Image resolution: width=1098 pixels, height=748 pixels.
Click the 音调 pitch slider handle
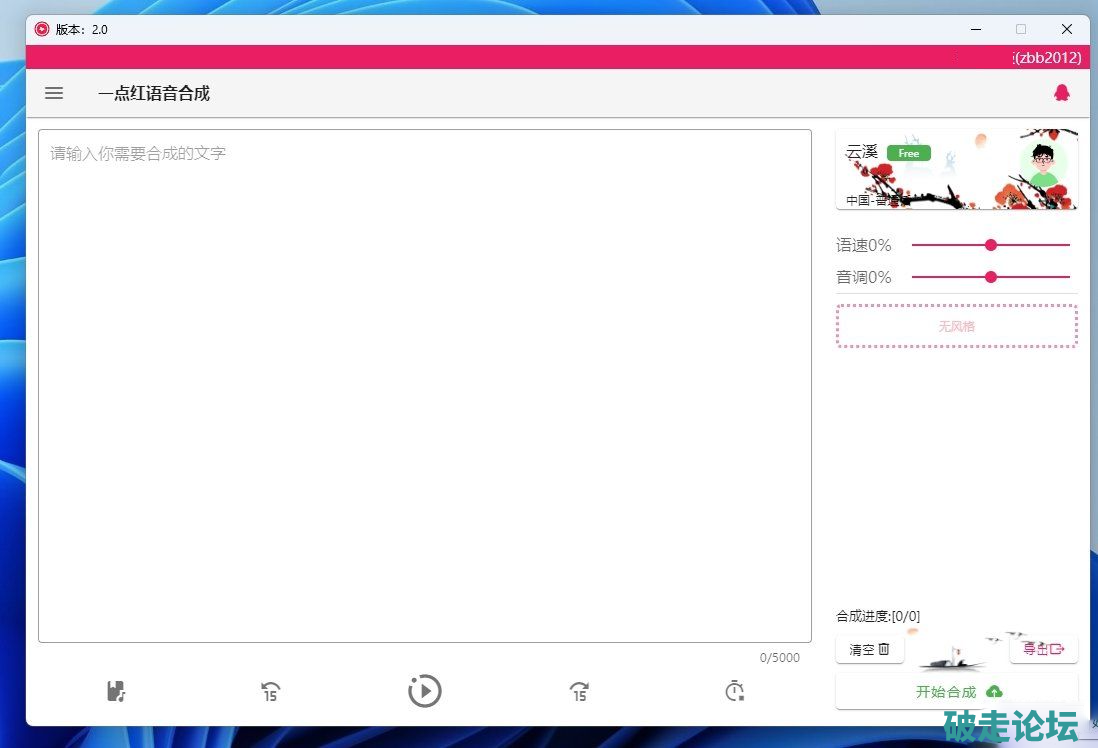pyautogui.click(x=991, y=277)
